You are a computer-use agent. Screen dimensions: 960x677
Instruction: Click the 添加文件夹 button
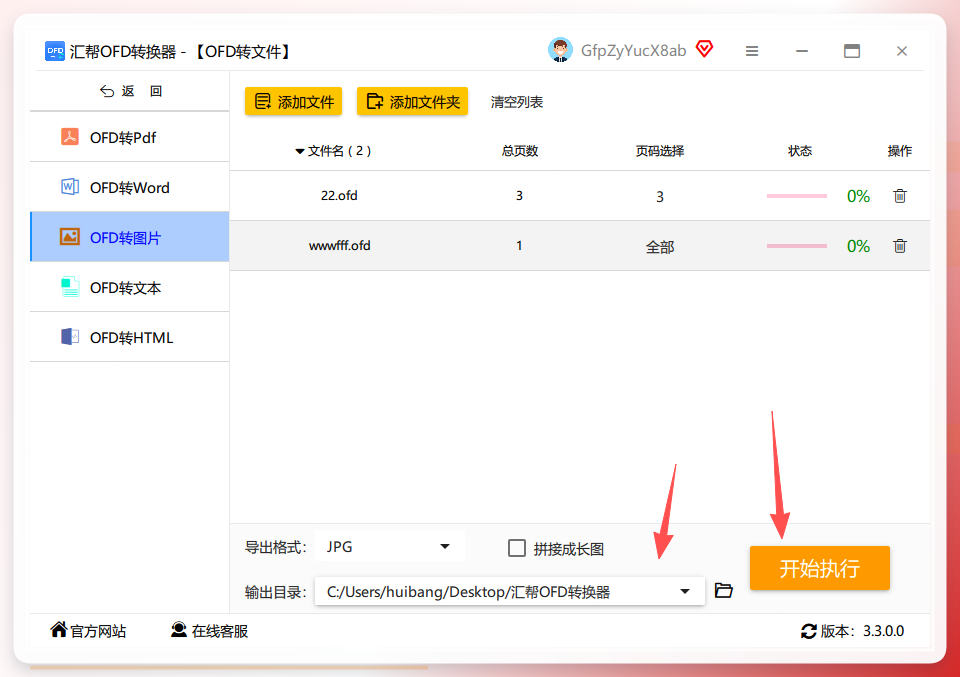click(413, 102)
